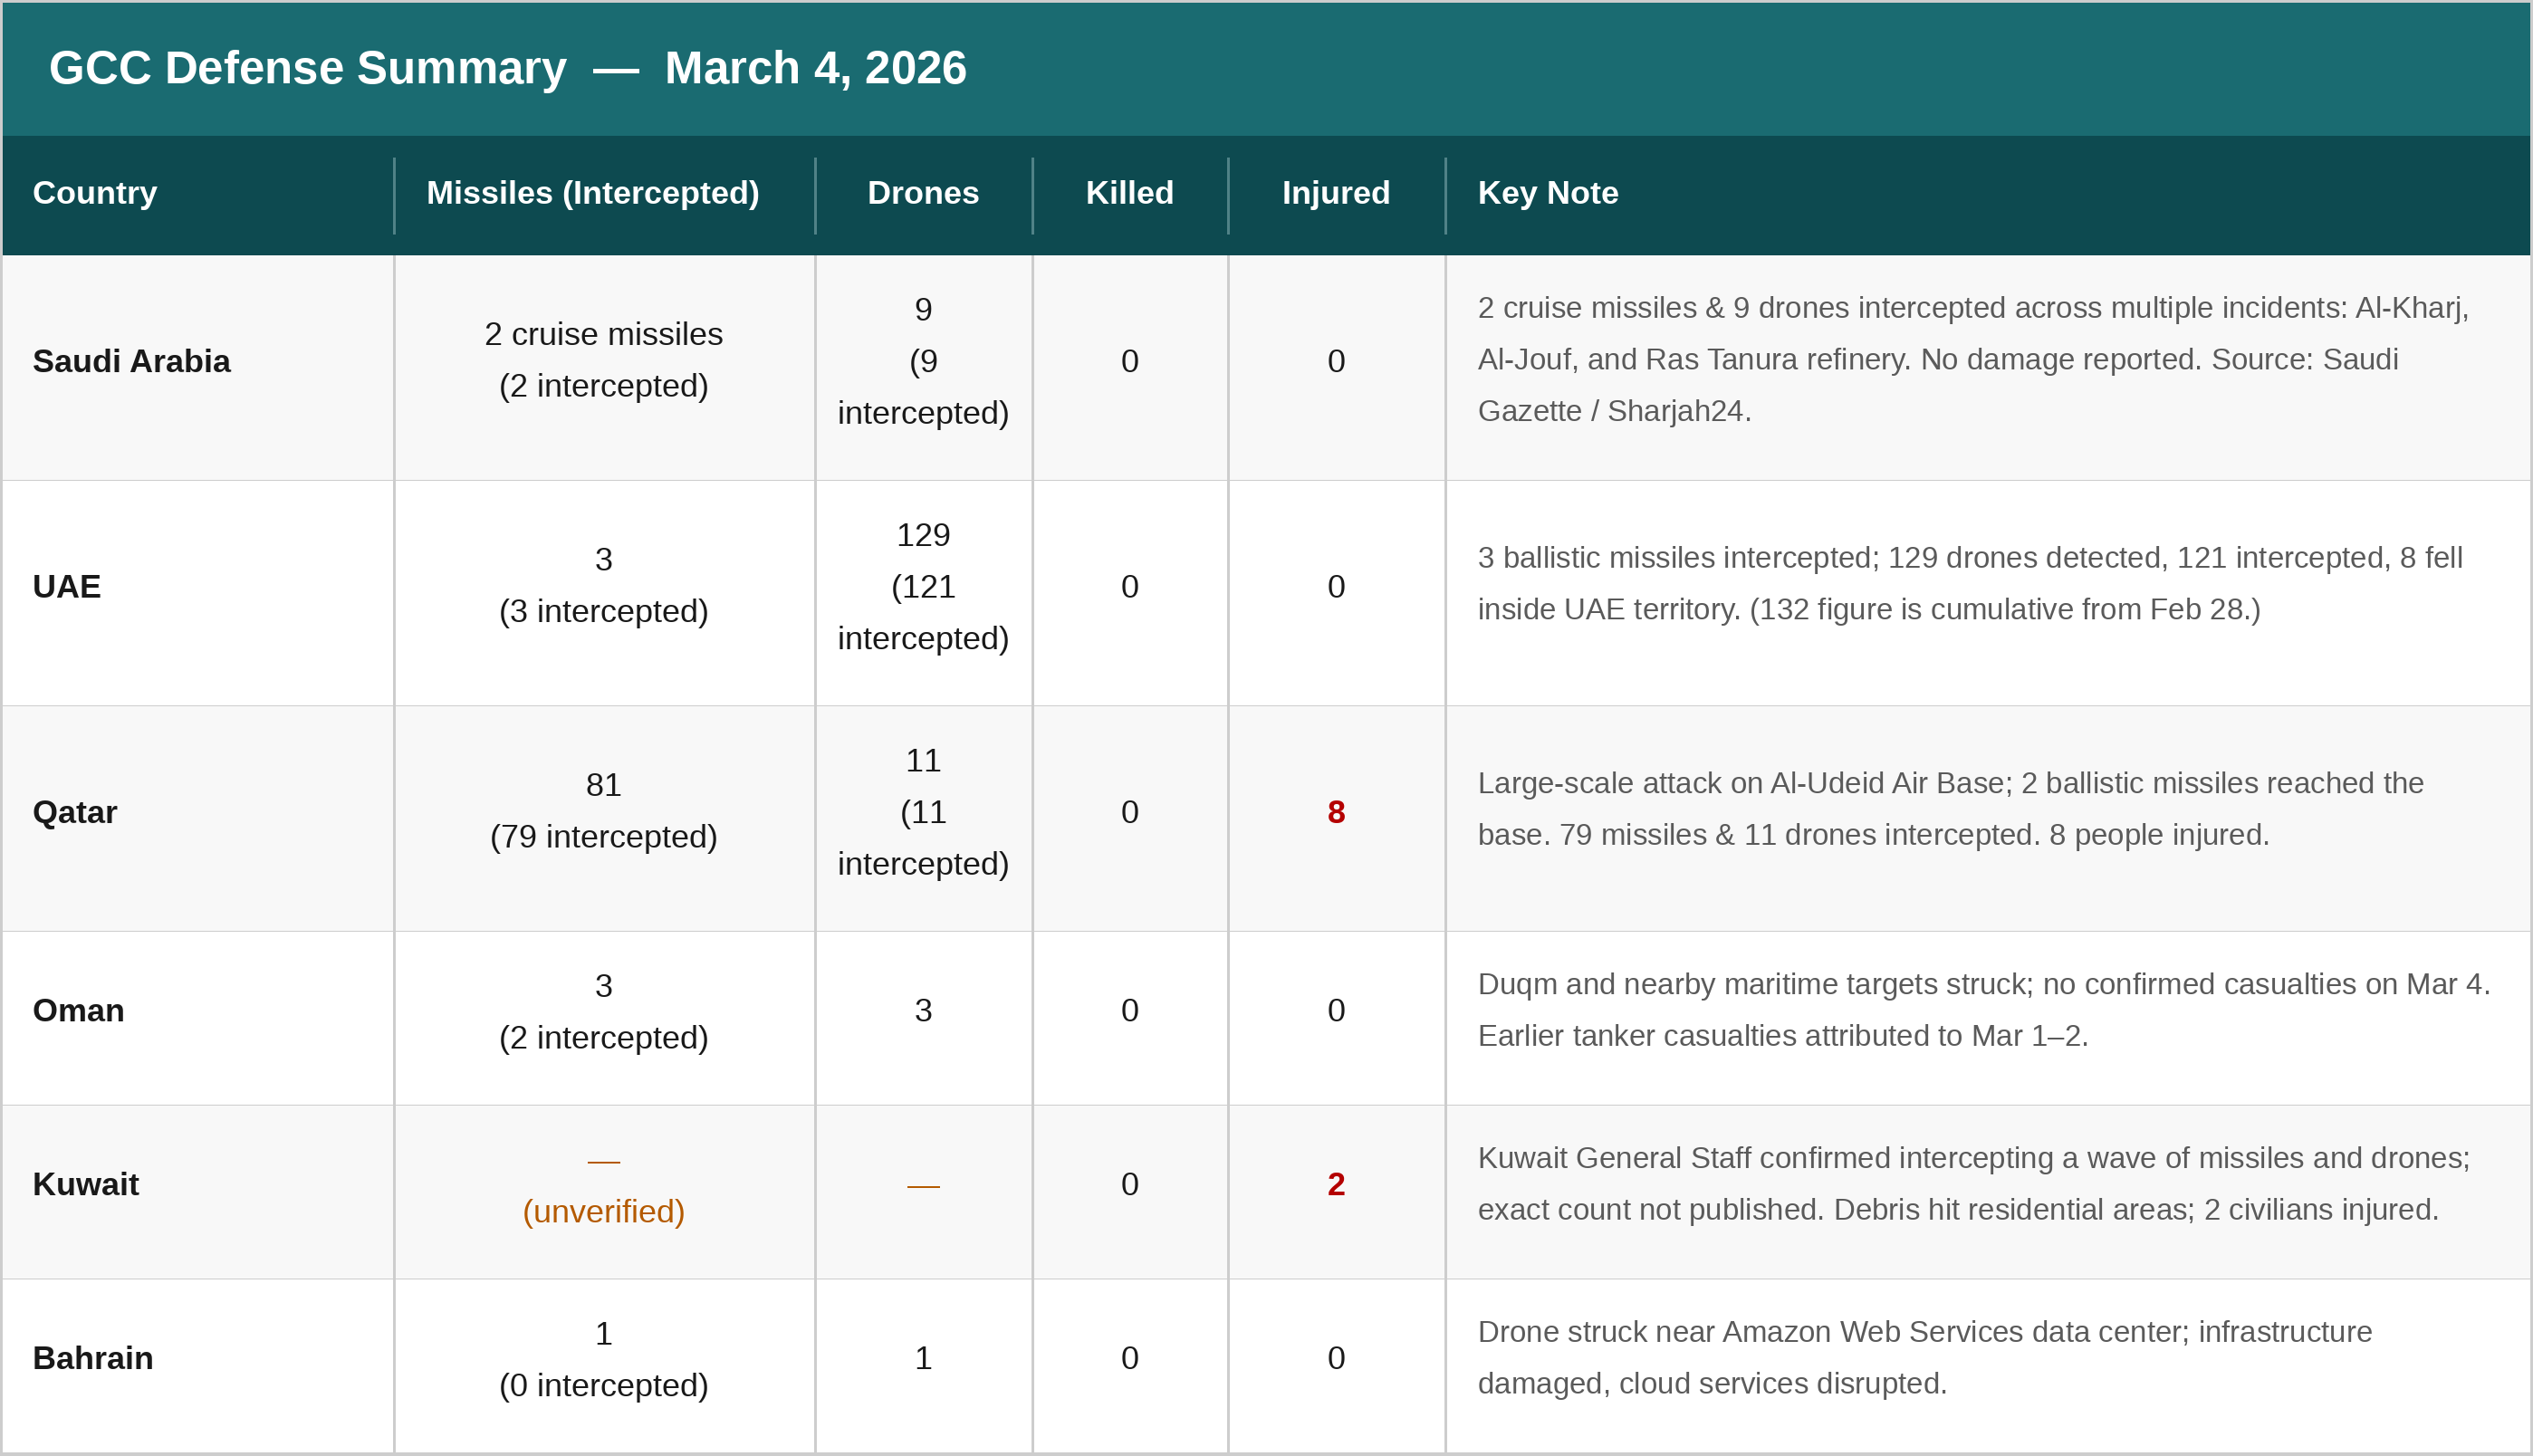Select Oman's Duqm key note text

click(x=1982, y=1010)
